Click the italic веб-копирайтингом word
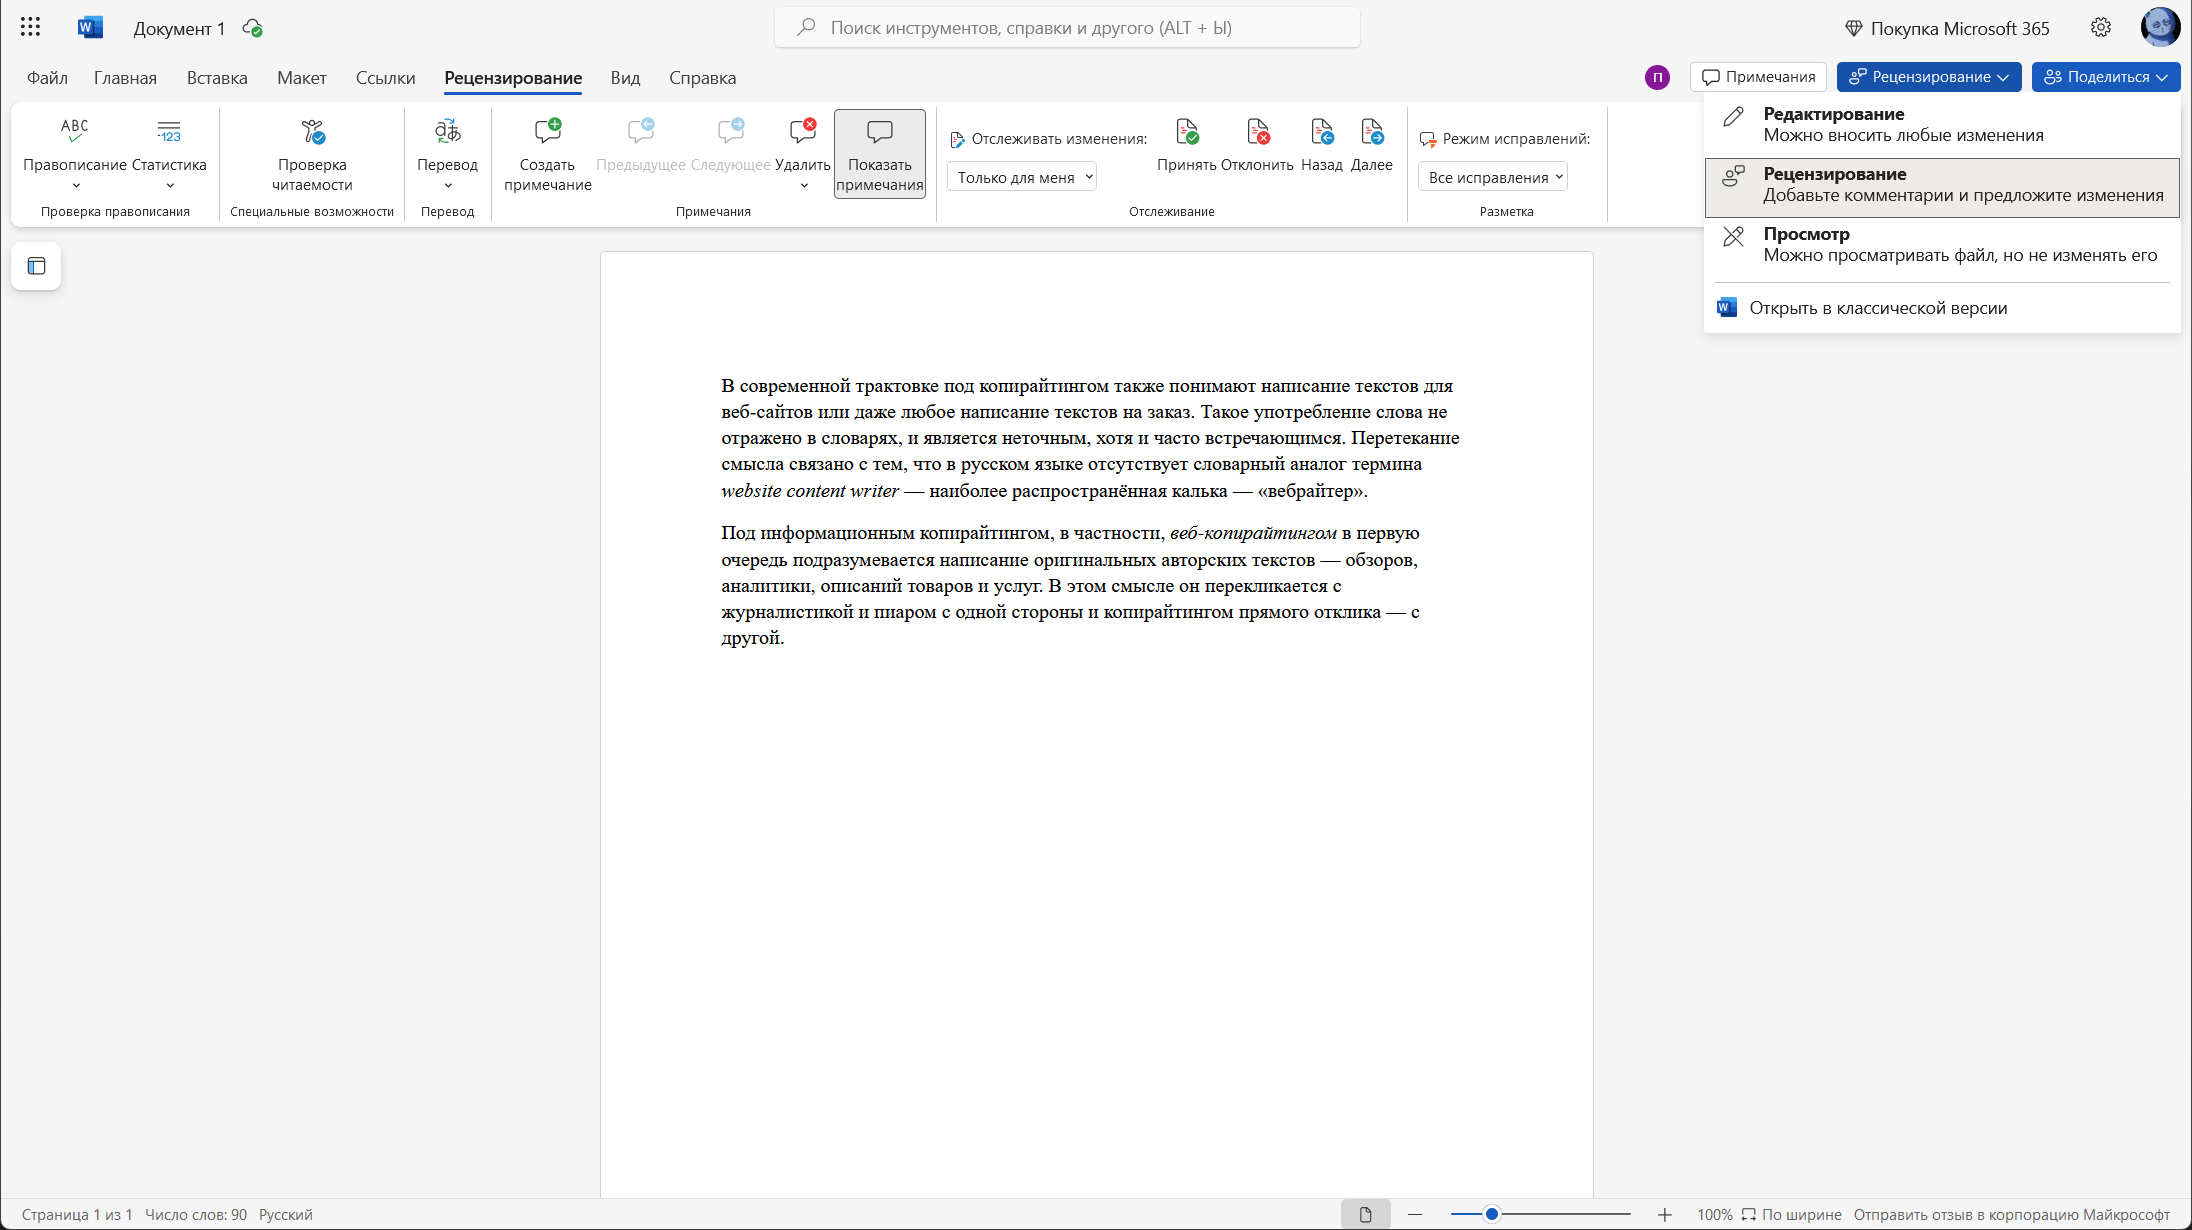Image resolution: width=2192 pixels, height=1230 pixels. point(1253,533)
